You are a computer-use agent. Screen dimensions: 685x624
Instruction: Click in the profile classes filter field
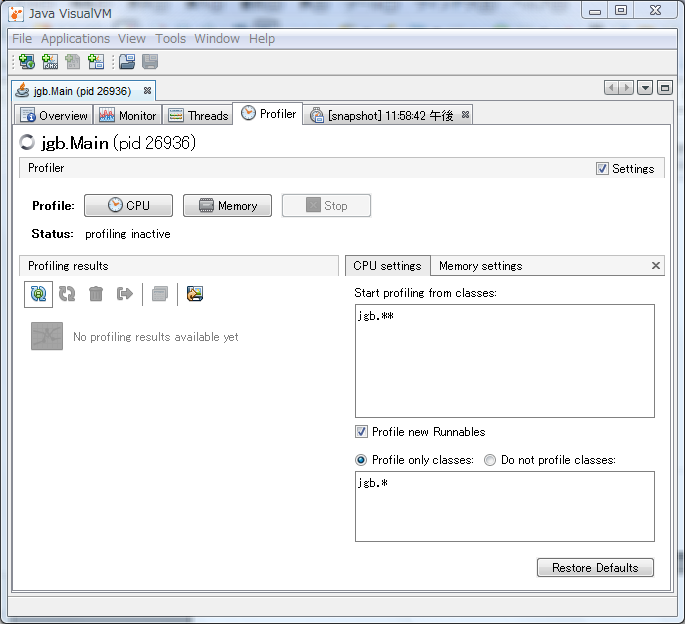pos(505,506)
